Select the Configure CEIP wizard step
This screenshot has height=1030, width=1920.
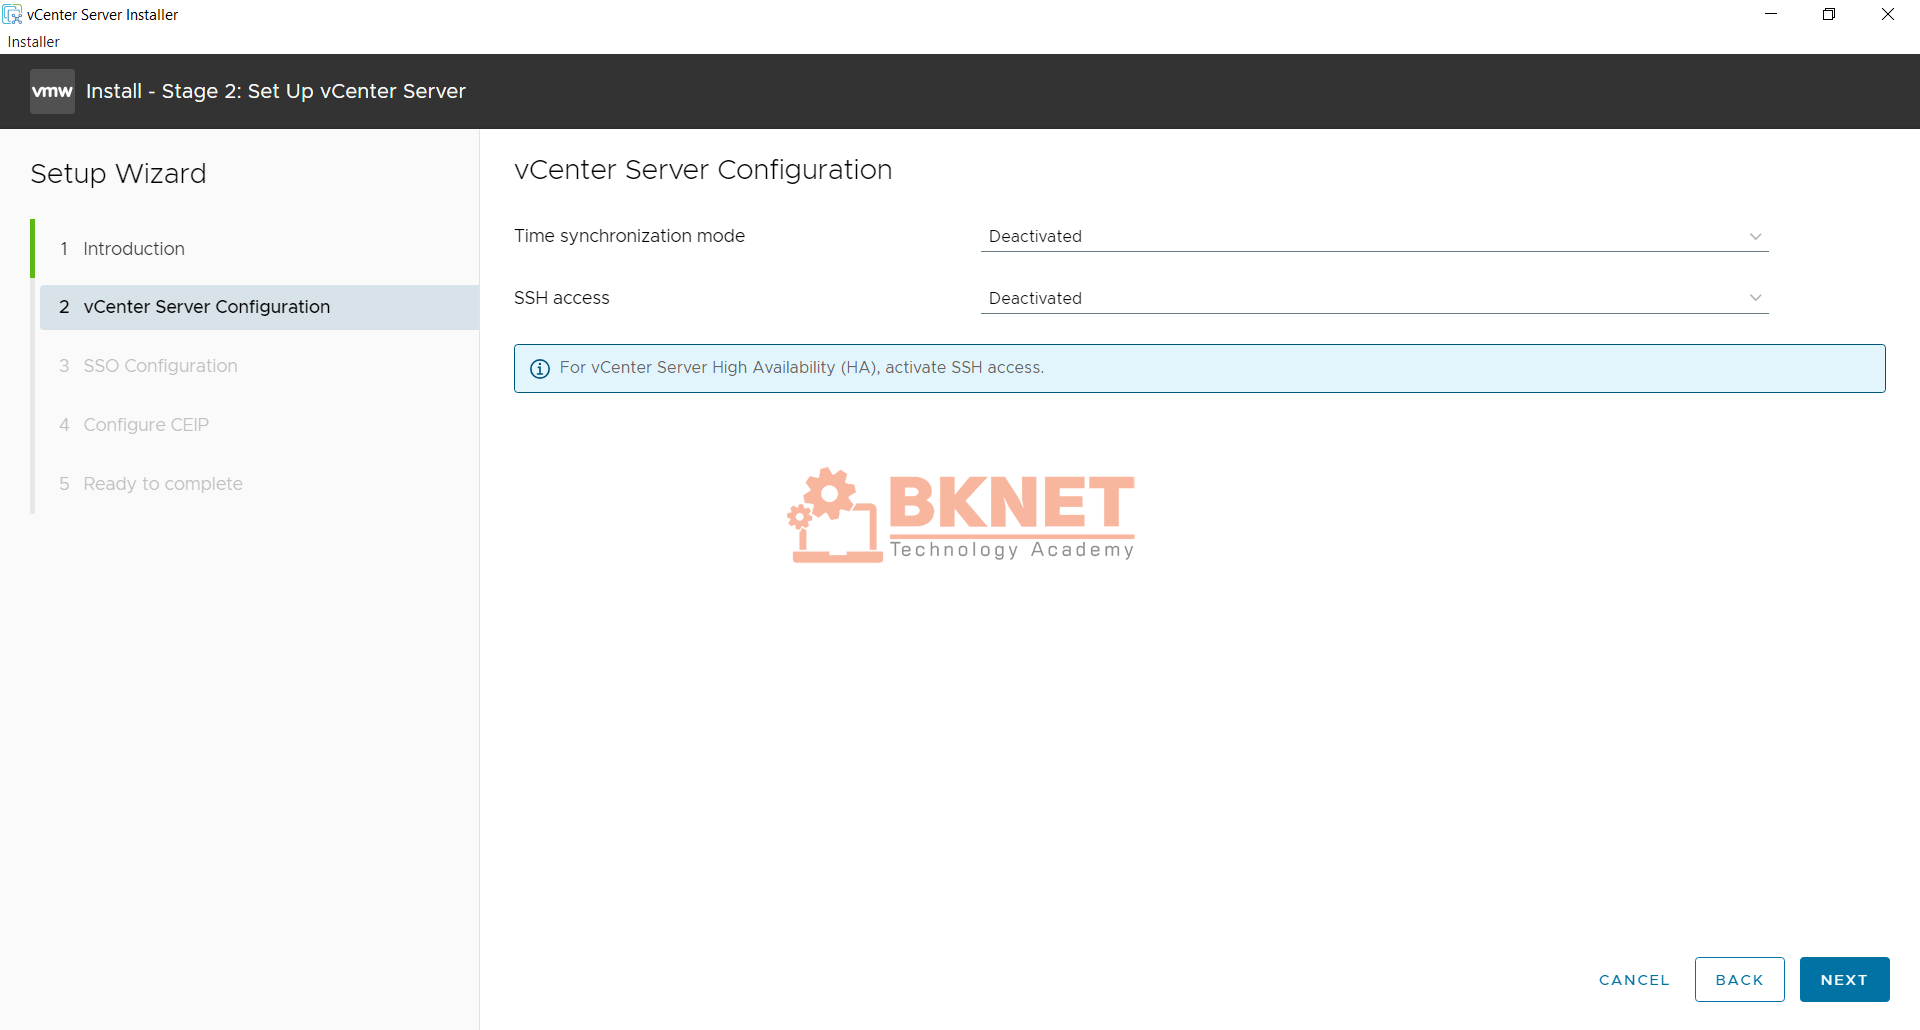point(146,424)
